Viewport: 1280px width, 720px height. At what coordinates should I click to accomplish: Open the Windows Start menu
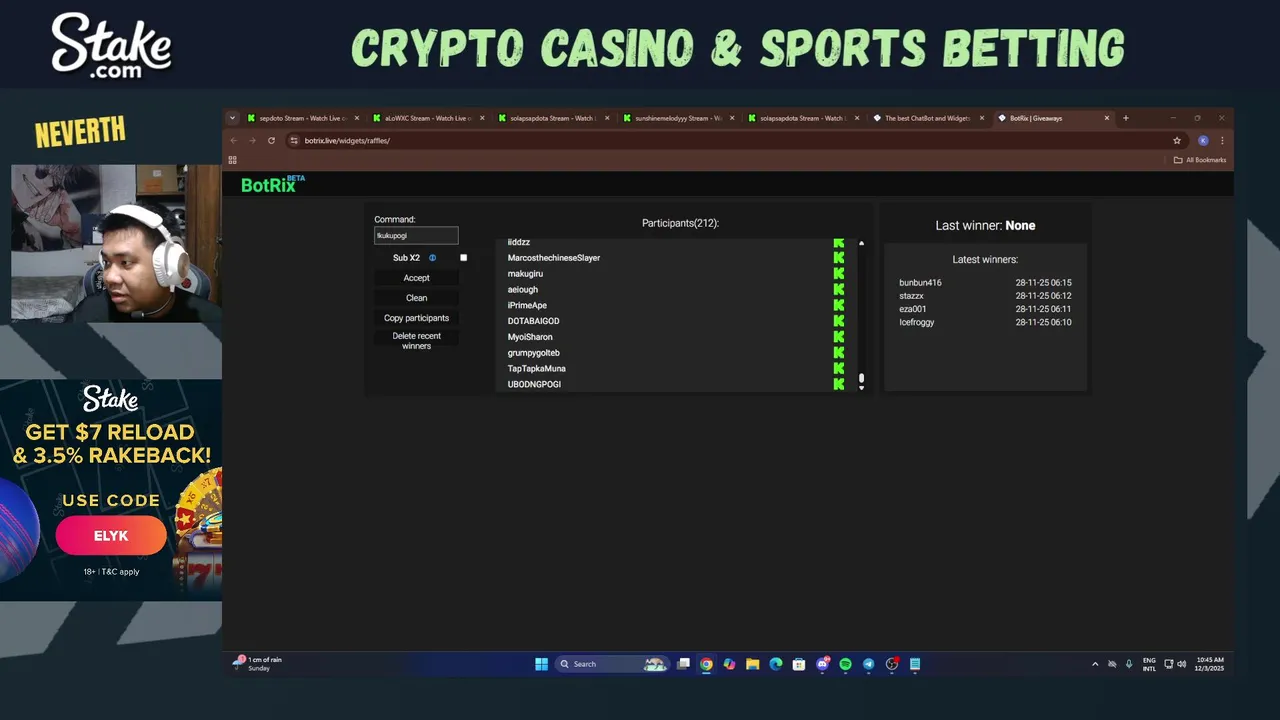click(x=541, y=664)
